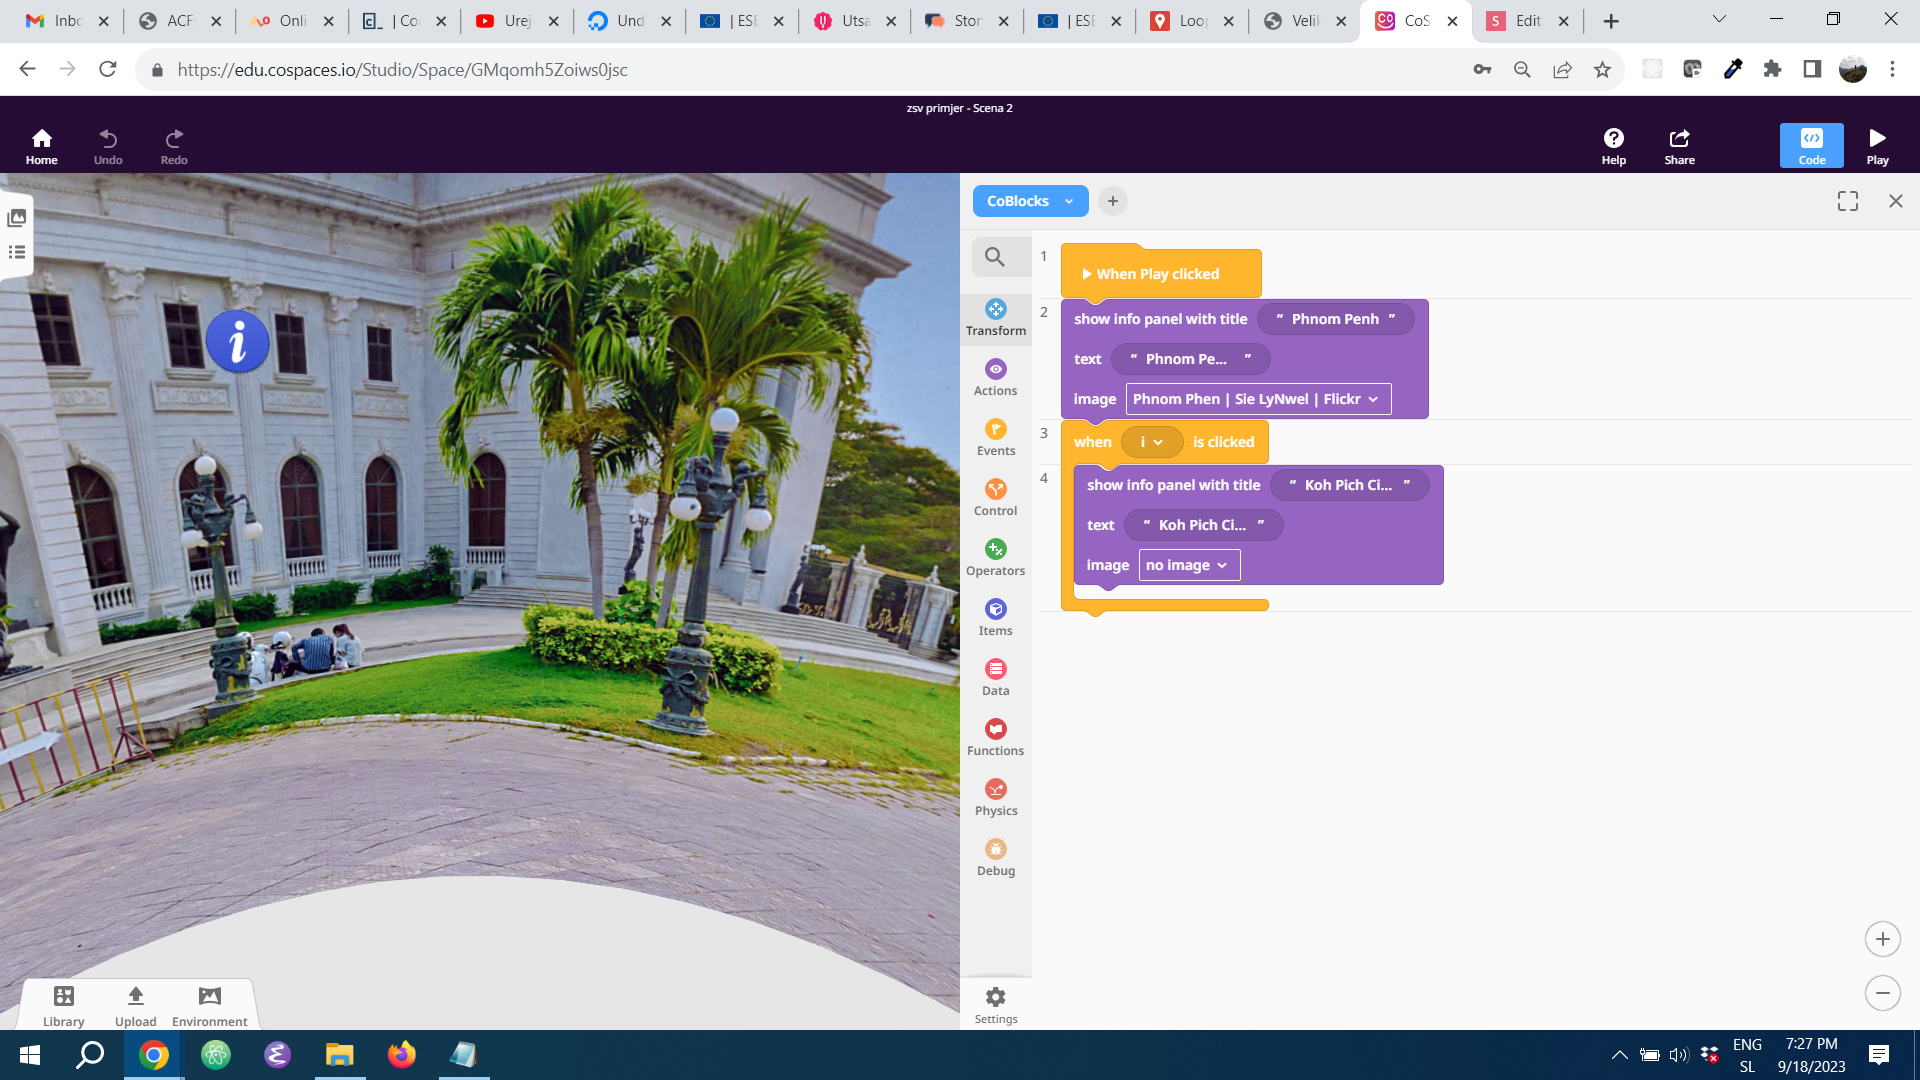This screenshot has height=1080, width=1920.
Task: Open the Events blocks category
Action: click(995, 438)
